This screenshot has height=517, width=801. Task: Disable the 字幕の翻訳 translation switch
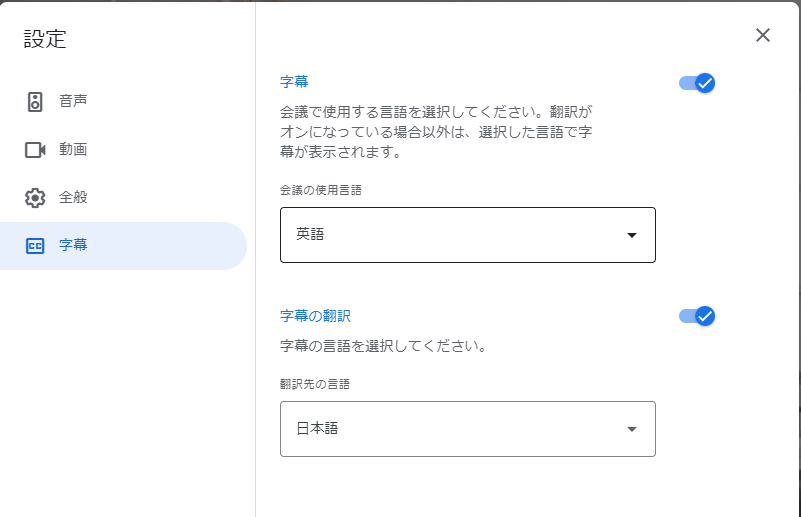(697, 316)
